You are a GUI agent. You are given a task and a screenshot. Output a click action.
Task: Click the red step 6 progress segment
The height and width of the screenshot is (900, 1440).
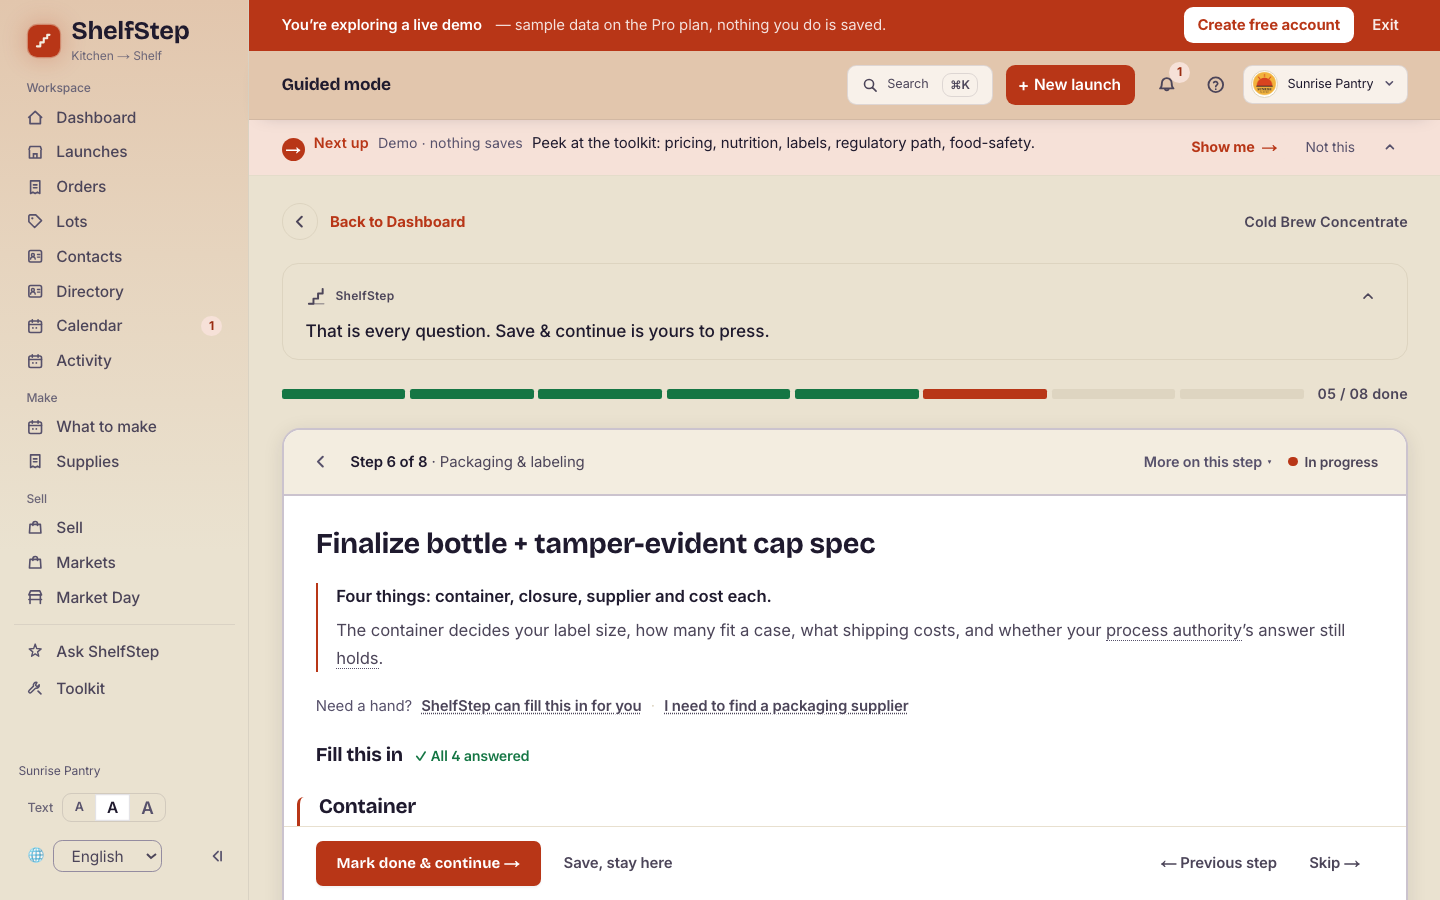coord(985,394)
